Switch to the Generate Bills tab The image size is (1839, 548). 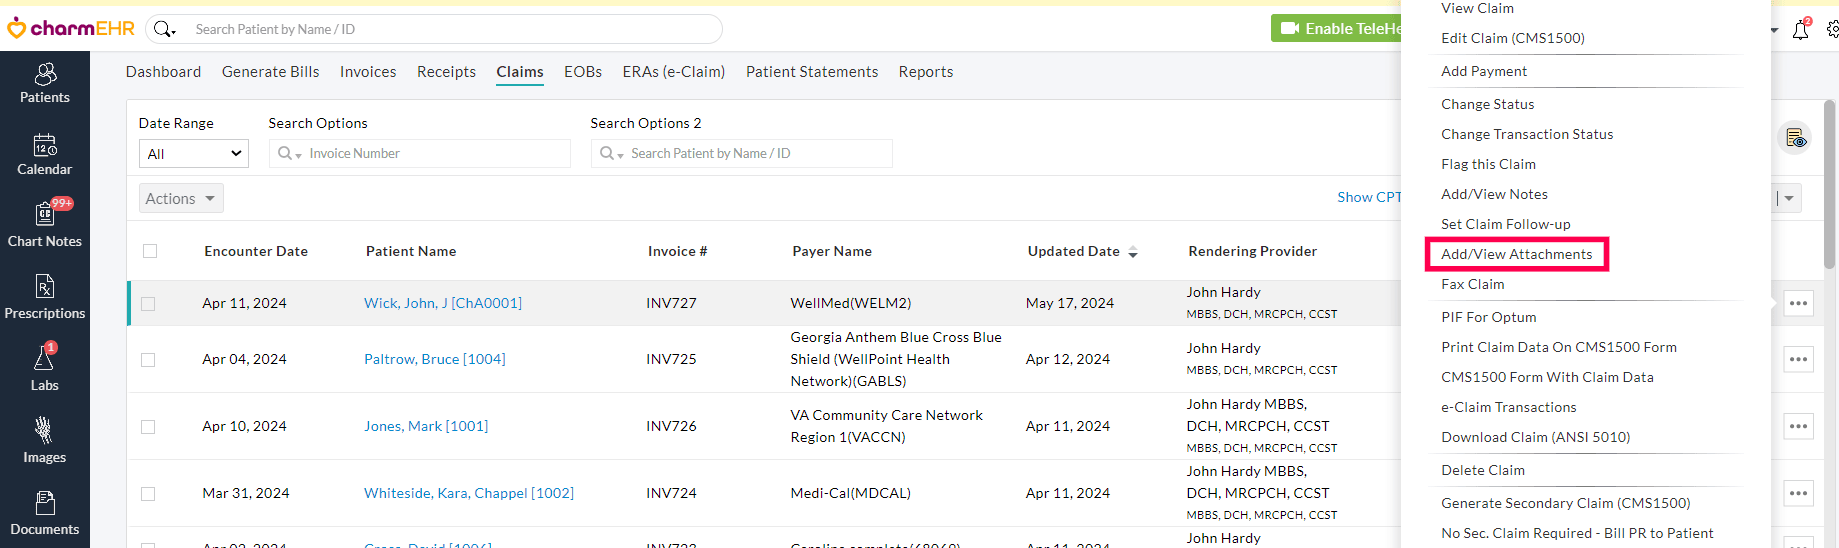click(x=271, y=72)
